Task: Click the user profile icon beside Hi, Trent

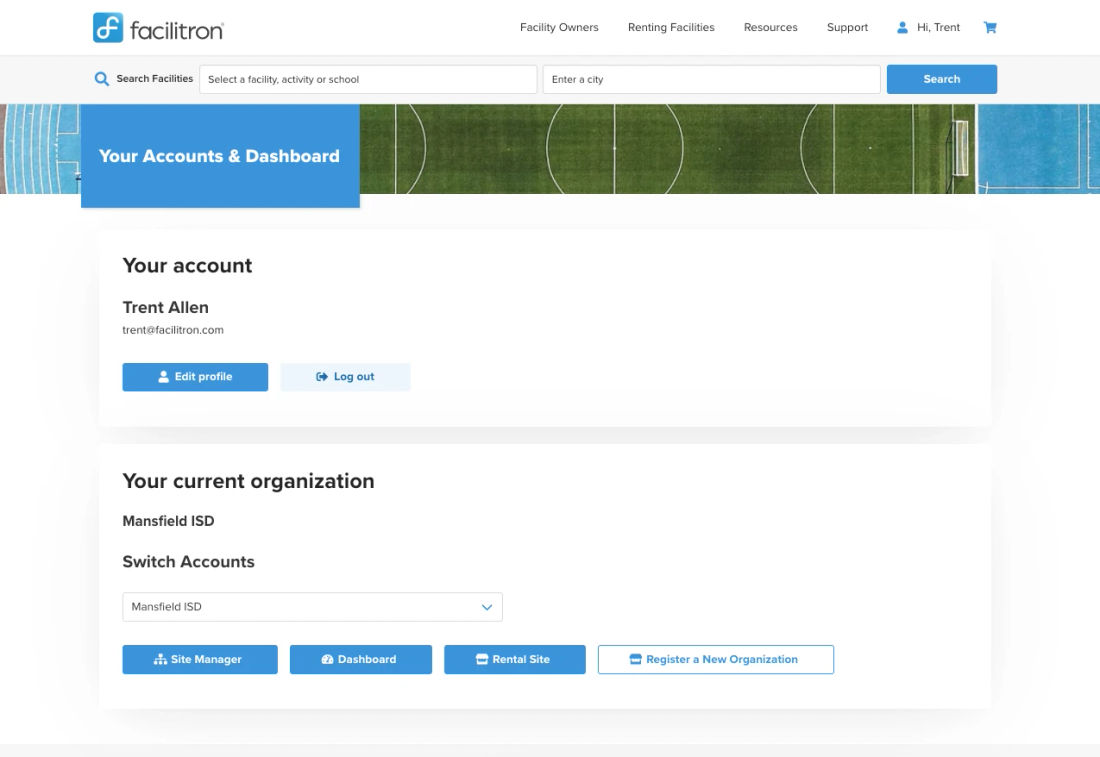Action: tap(902, 27)
